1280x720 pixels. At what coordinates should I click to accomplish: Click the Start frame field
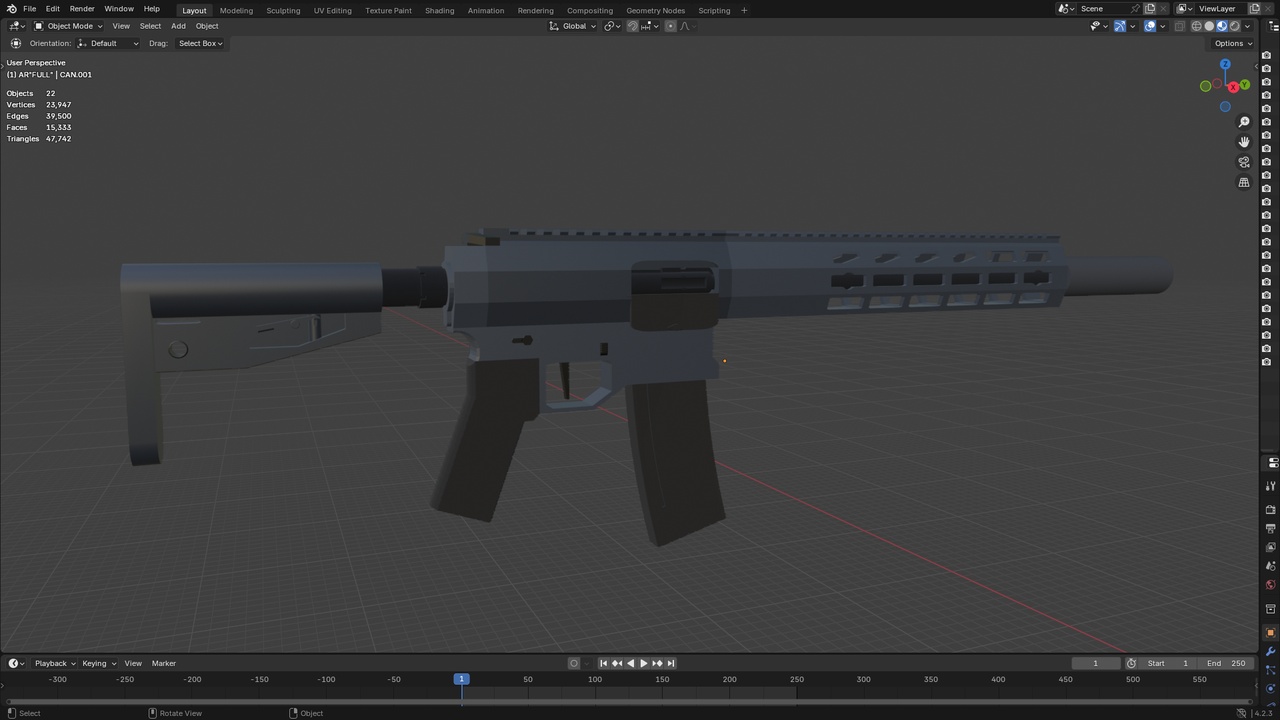1169,663
